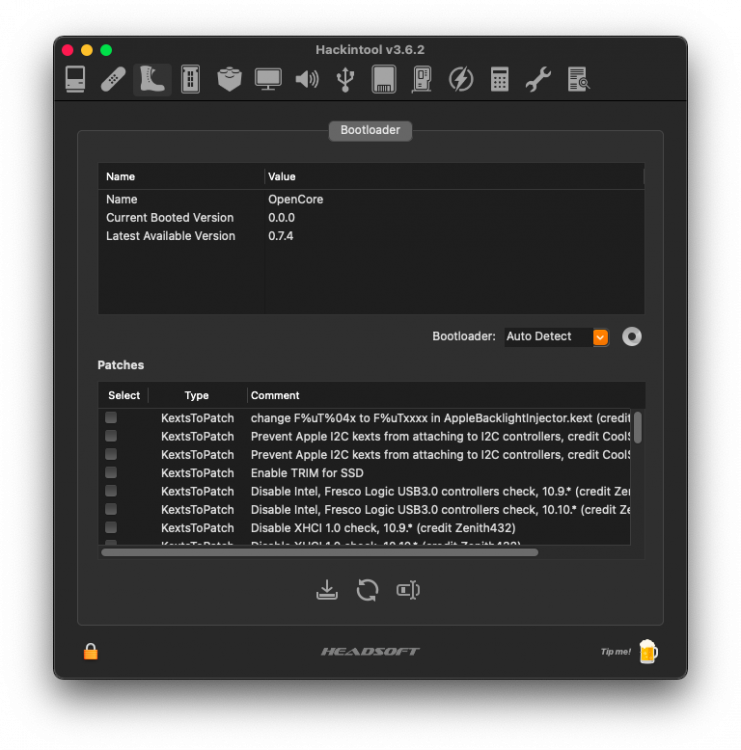This screenshot has width=741, height=750.
Task: Select the Boot (boot shoe) toolbar icon
Action: [152, 79]
